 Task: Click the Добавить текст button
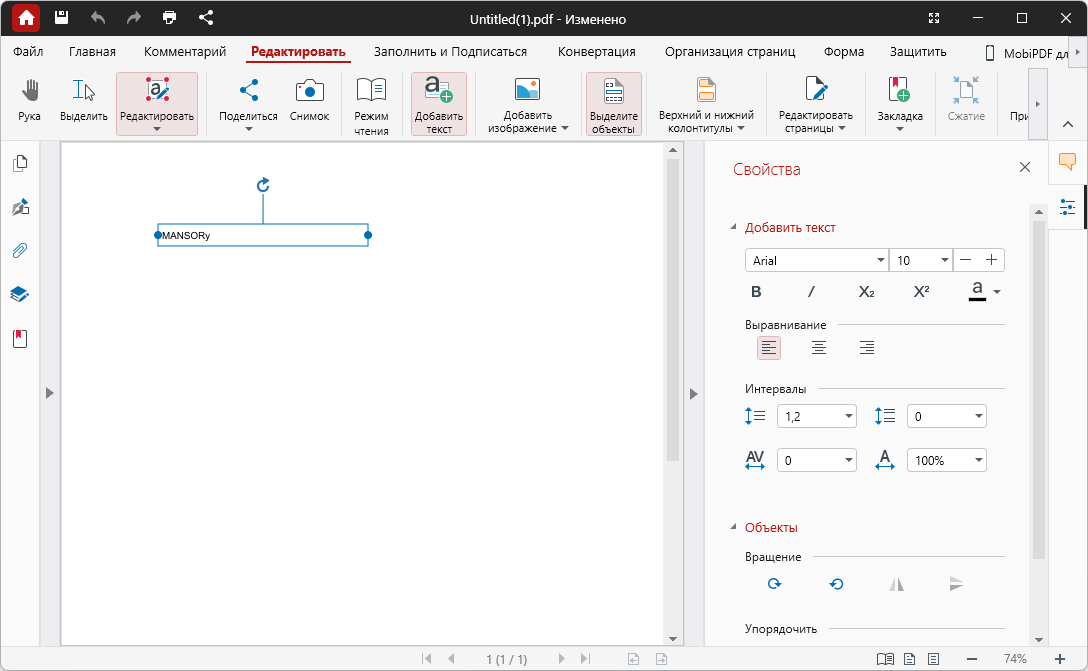coord(439,104)
